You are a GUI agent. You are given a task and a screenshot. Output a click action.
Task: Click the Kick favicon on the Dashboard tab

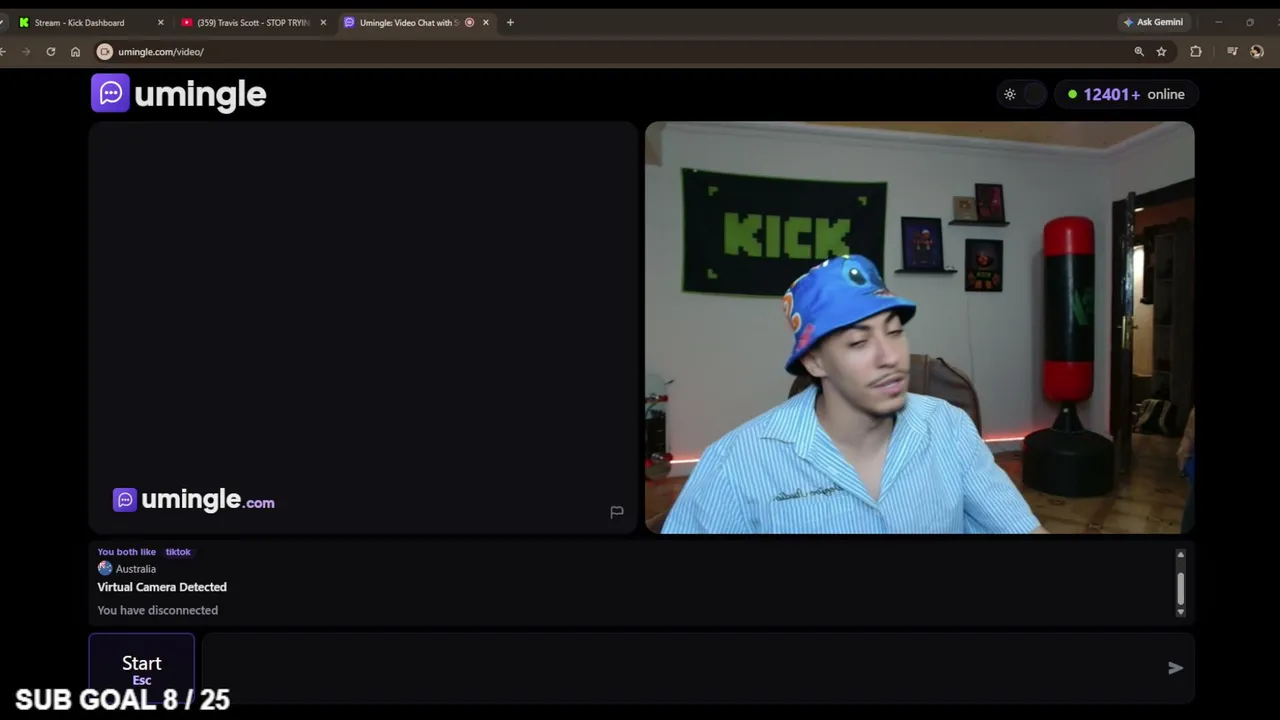click(x=24, y=22)
